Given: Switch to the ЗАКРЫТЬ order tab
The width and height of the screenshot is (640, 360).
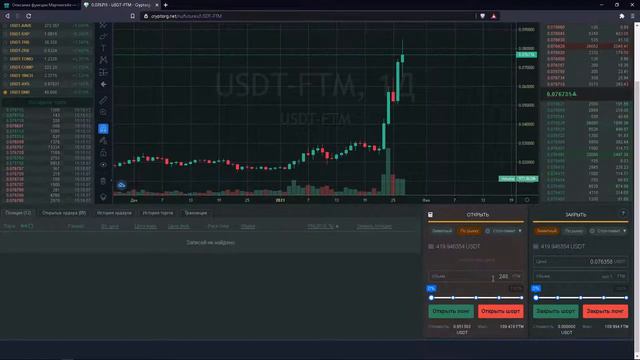Looking at the screenshot, I should [x=576, y=215].
